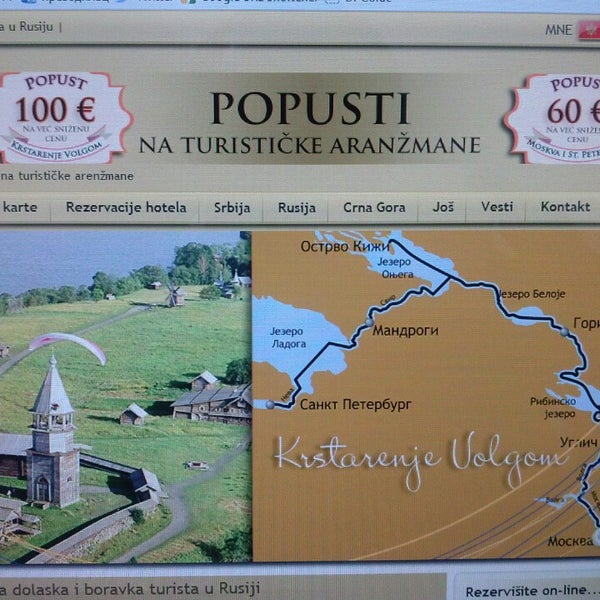Open the karte menu item

click(x=20, y=207)
